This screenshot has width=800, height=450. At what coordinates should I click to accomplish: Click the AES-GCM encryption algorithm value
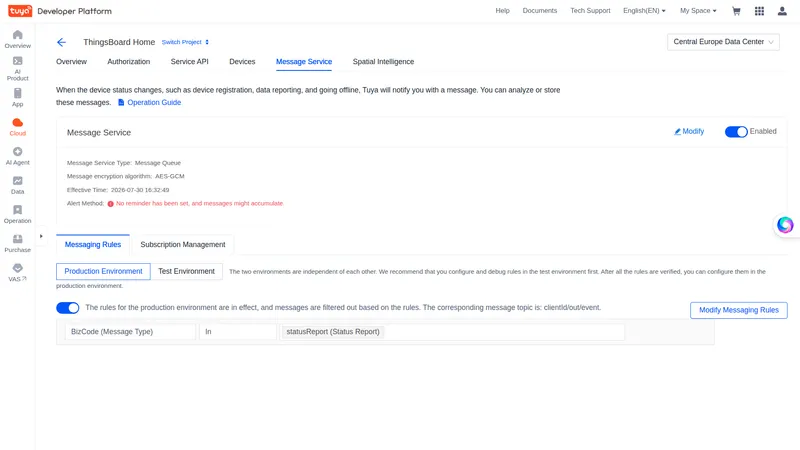click(x=169, y=177)
